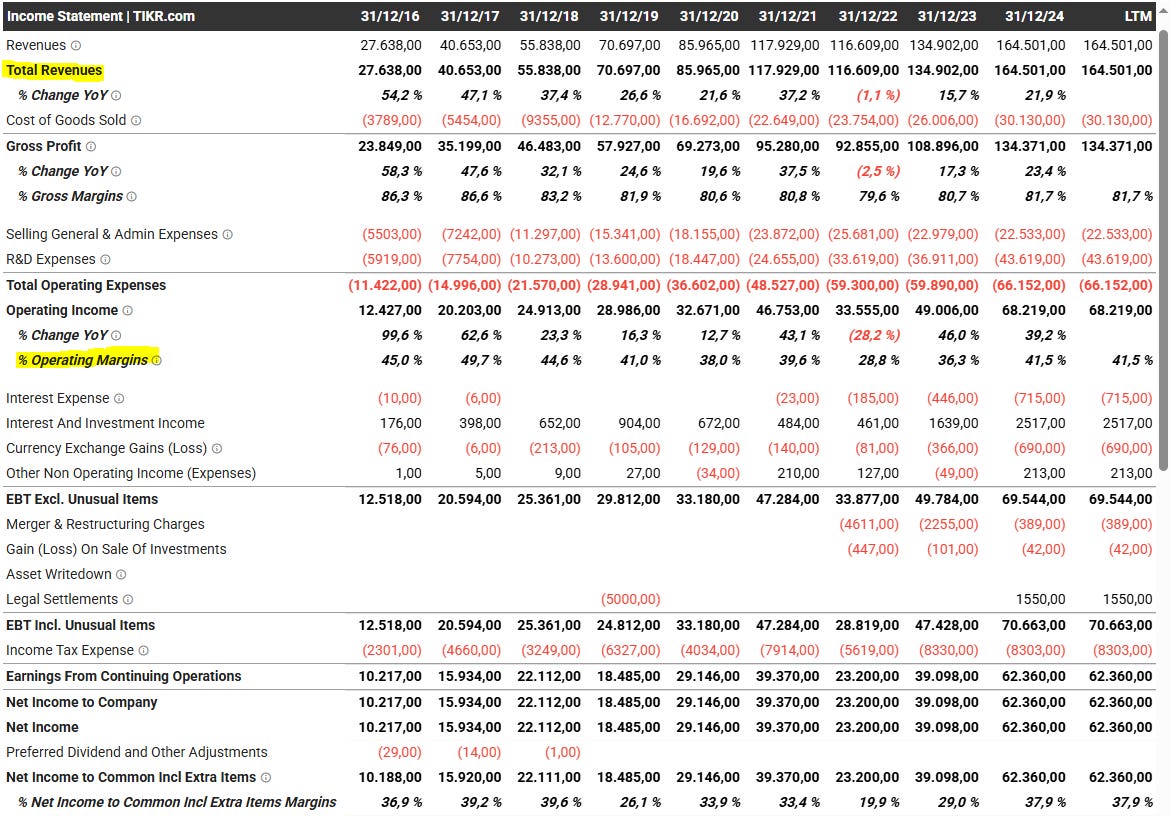
Task: Click info icon beside % Operating Margins
Action: (156, 361)
